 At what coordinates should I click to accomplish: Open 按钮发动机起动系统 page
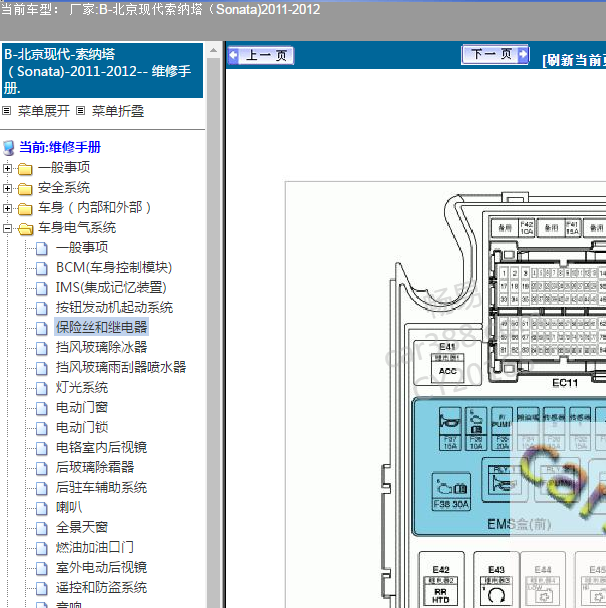(114, 307)
